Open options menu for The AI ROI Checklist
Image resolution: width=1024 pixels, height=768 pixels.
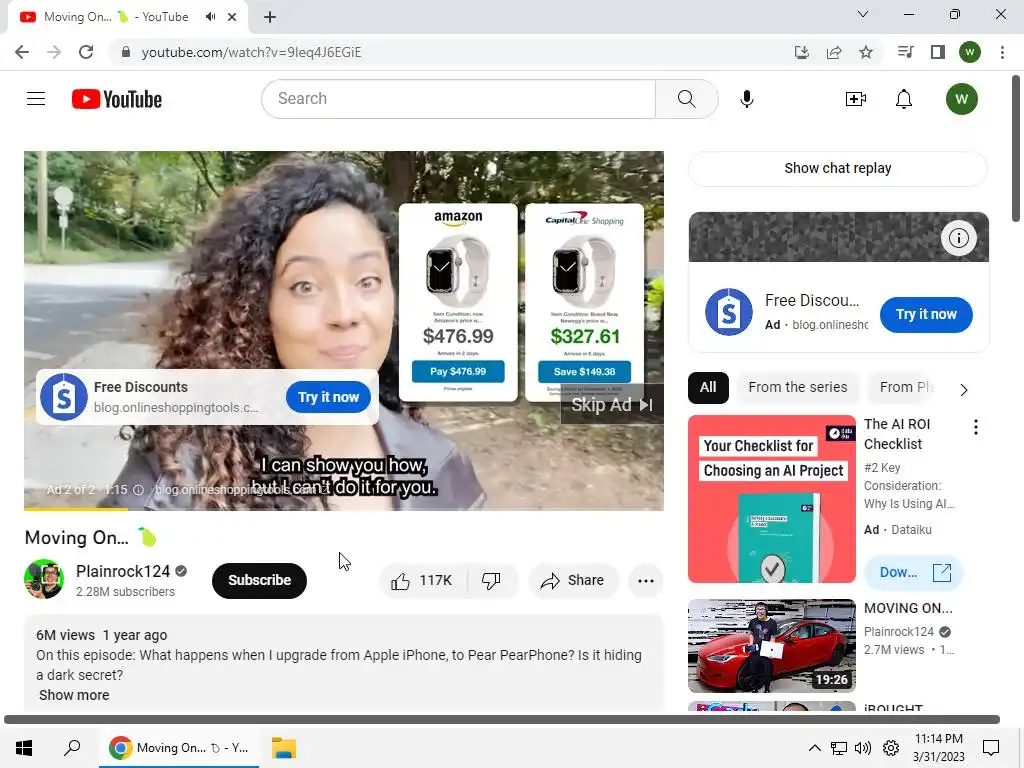(x=976, y=427)
